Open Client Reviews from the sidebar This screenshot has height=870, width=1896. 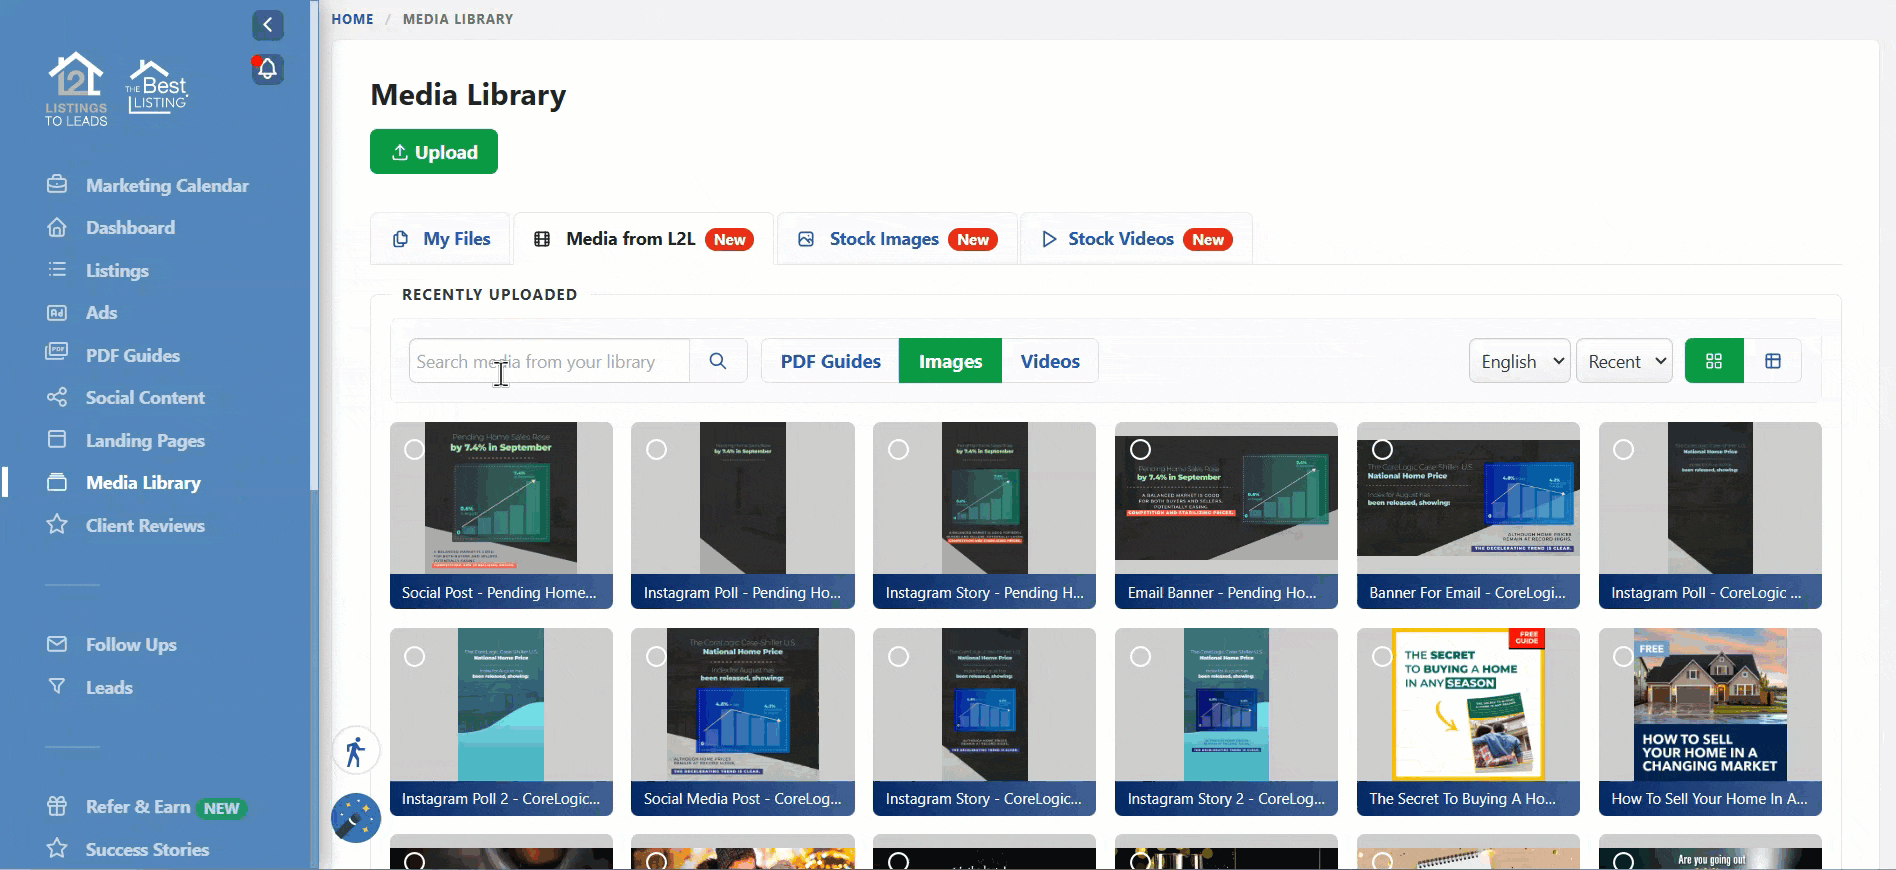(145, 525)
